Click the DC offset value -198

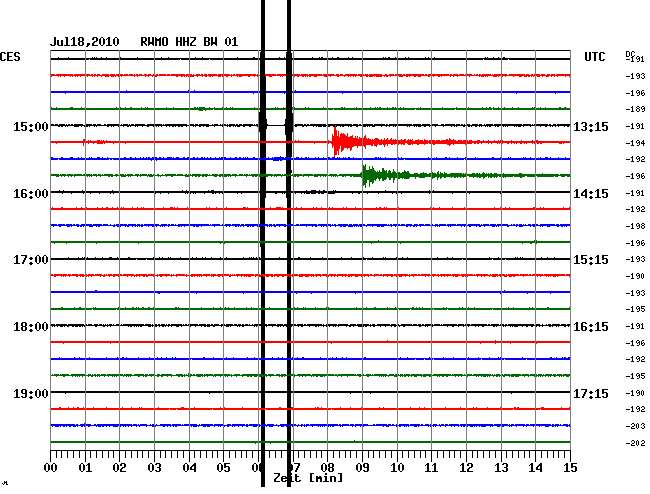(635, 226)
